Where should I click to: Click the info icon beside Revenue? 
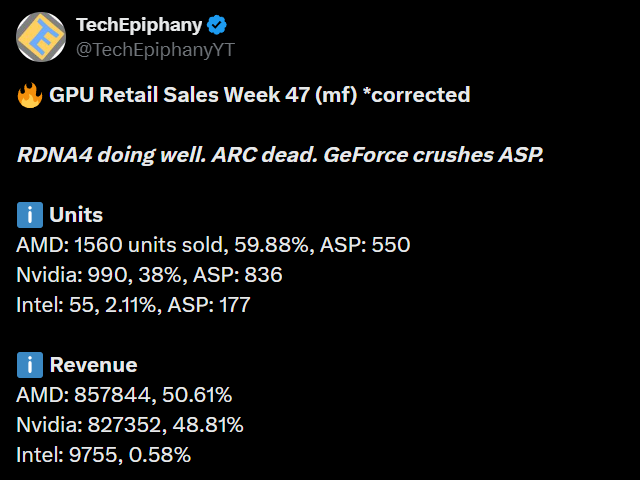29,365
